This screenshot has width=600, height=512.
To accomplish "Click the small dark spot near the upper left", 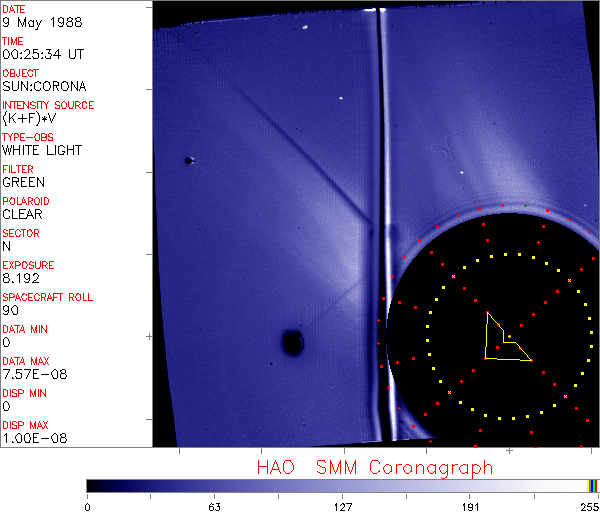I will coord(188,160).
